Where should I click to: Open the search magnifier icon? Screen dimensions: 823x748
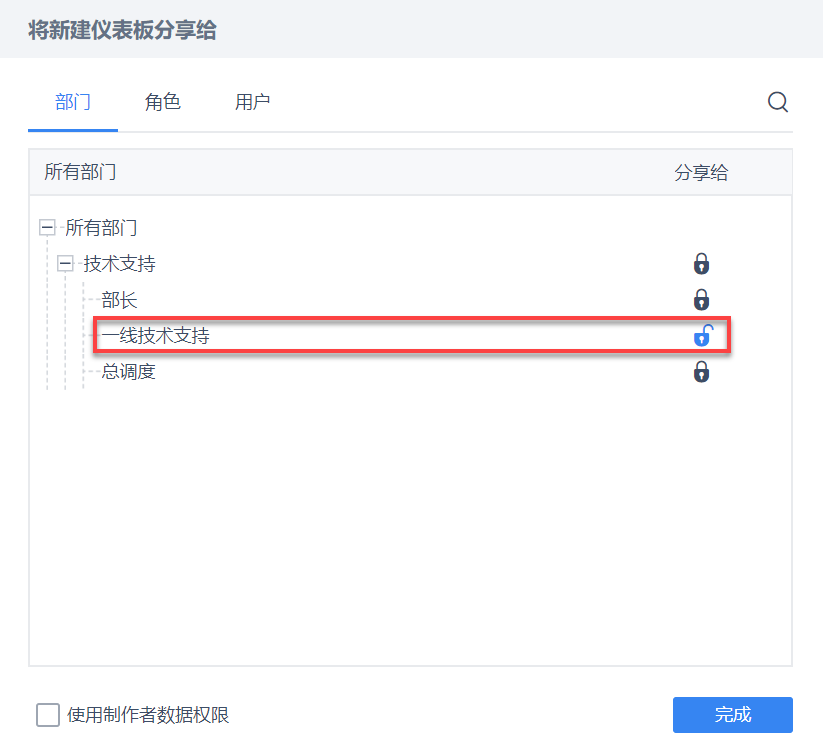pyautogui.click(x=778, y=102)
